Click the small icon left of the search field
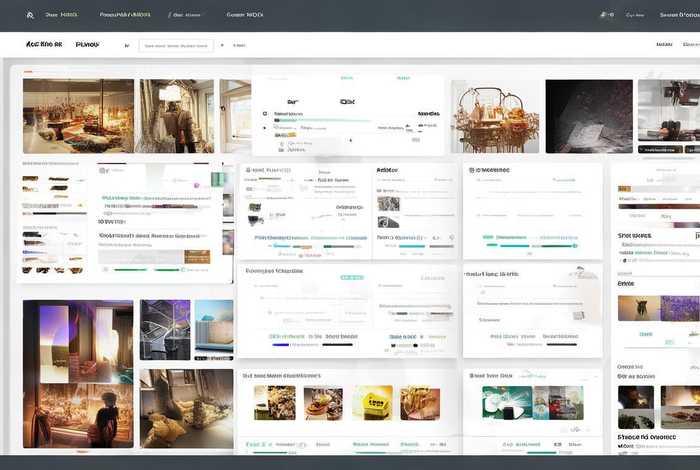The image size is (700, 470). click(127, 45)
